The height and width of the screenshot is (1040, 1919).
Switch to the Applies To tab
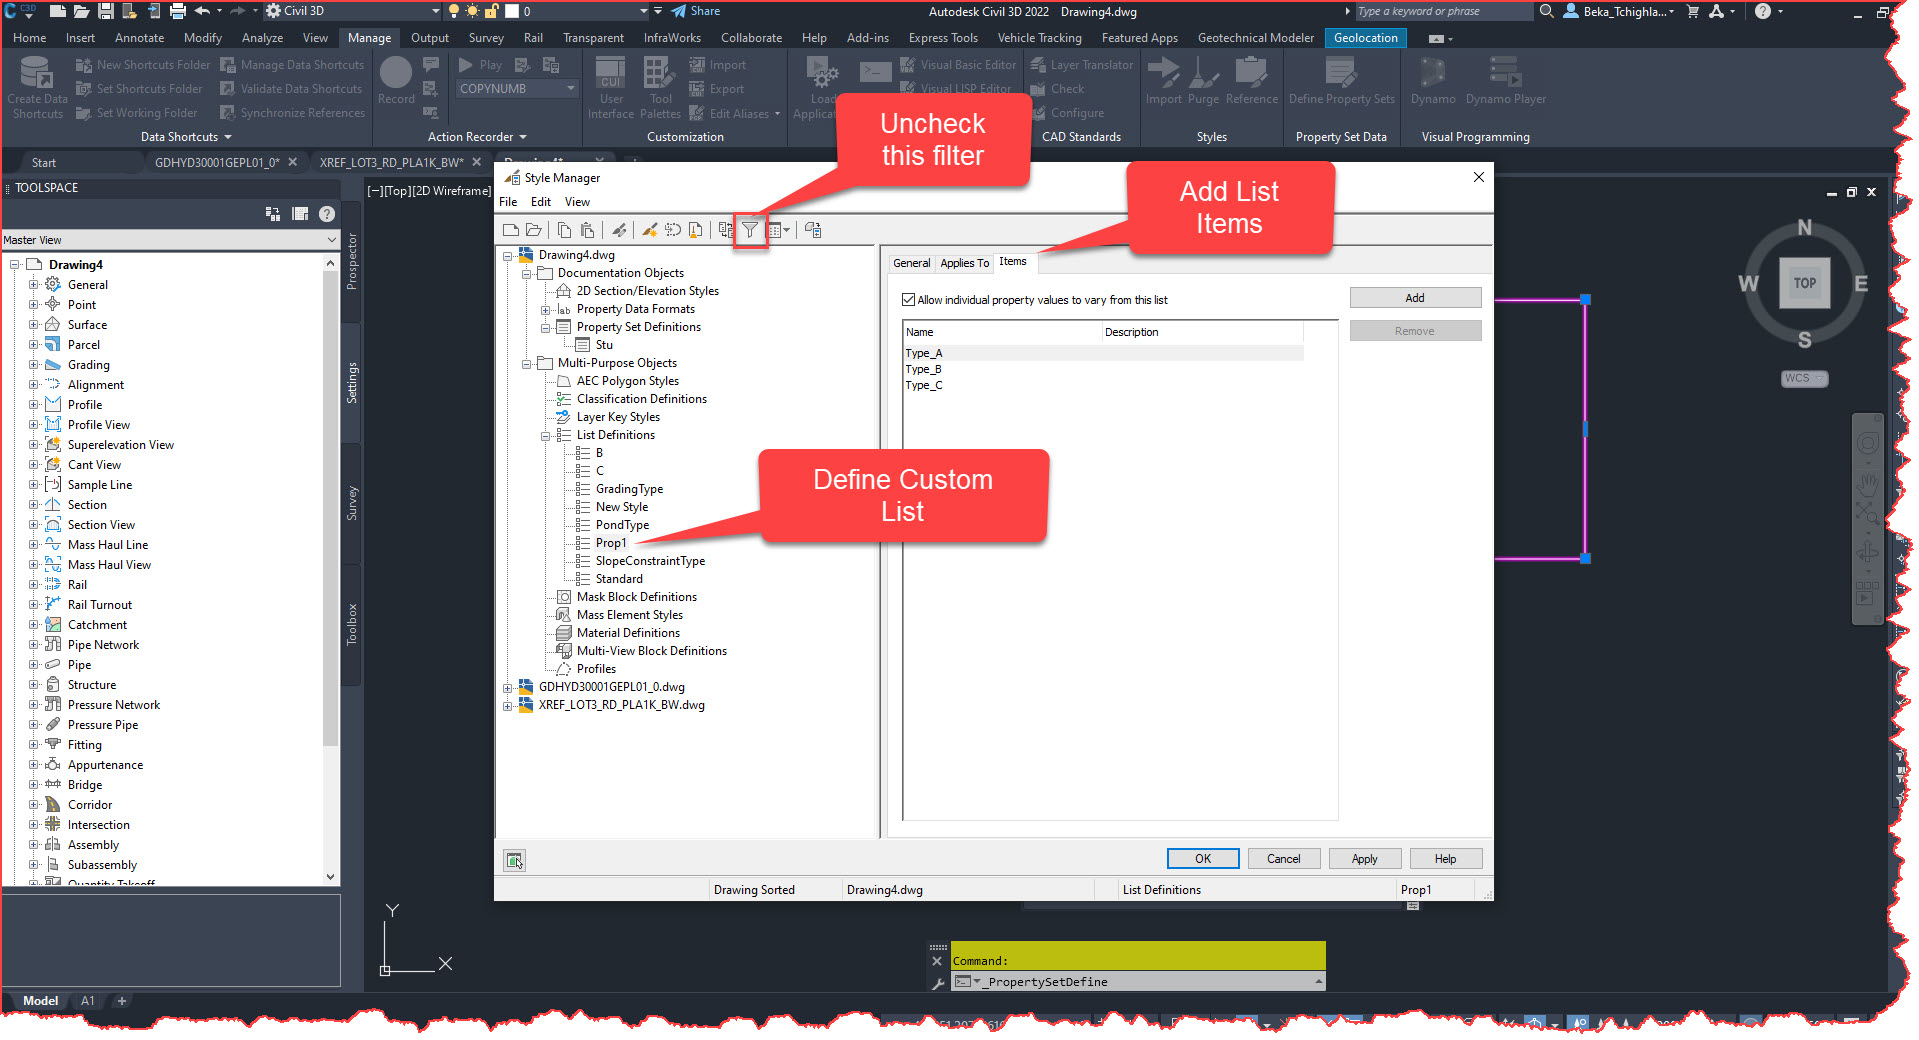tap(962, 262)
